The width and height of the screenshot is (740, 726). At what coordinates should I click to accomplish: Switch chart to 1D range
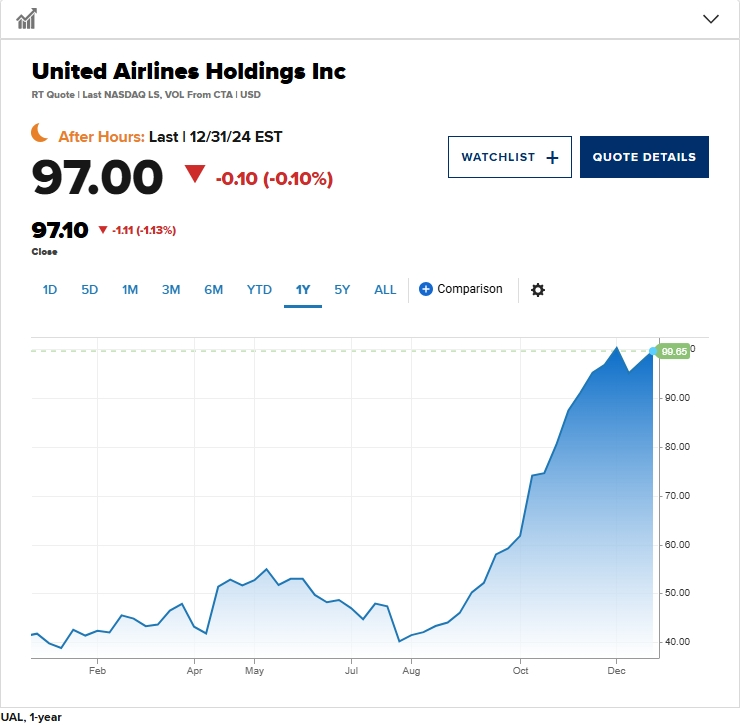coord(50,290)
